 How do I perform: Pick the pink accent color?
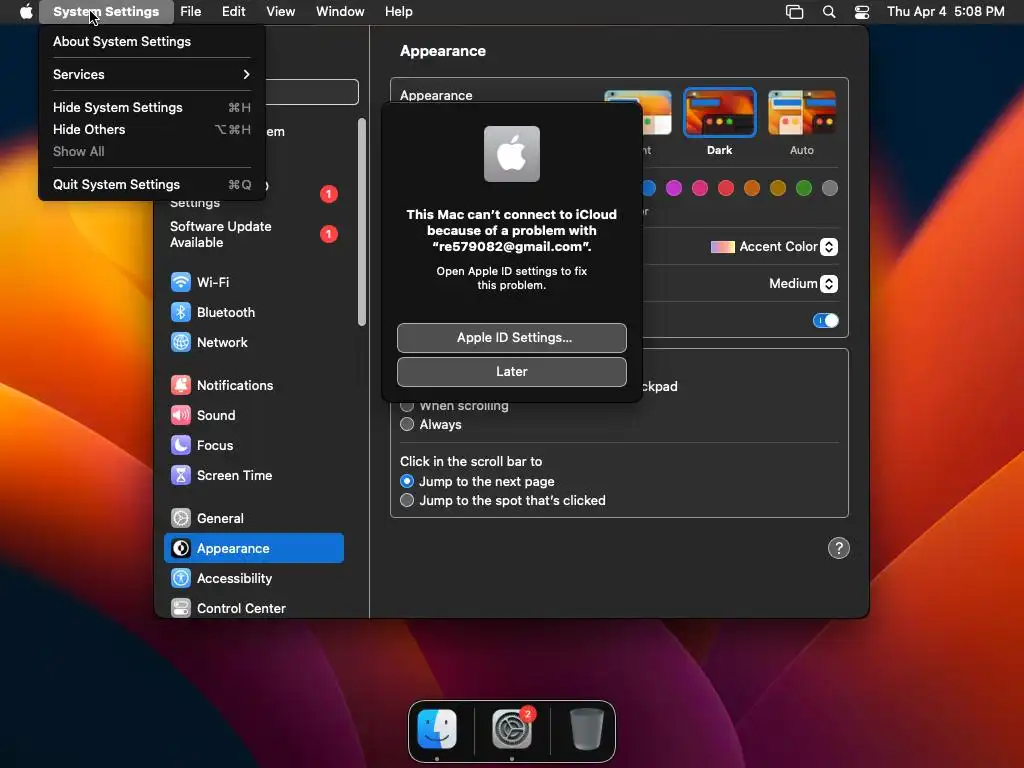point(700,189)
